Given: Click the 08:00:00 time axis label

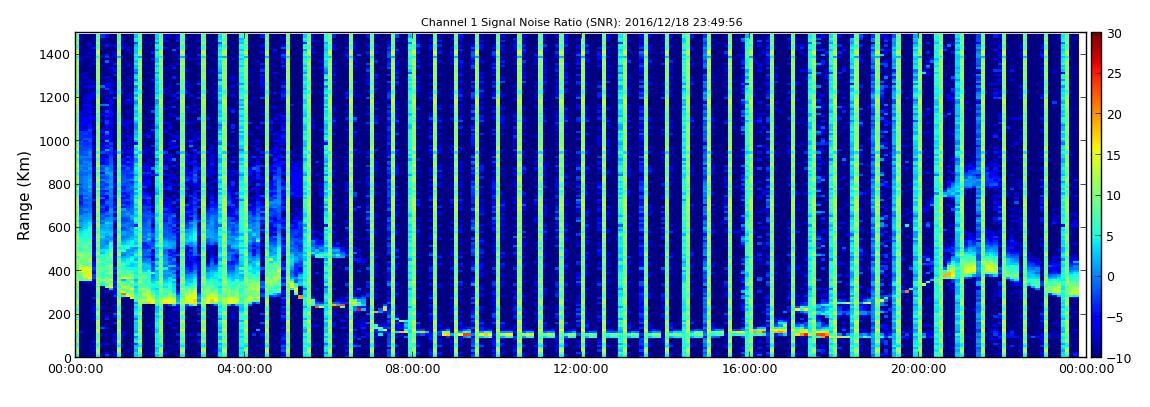Looking at the screenshot, I should pos(411,370).
